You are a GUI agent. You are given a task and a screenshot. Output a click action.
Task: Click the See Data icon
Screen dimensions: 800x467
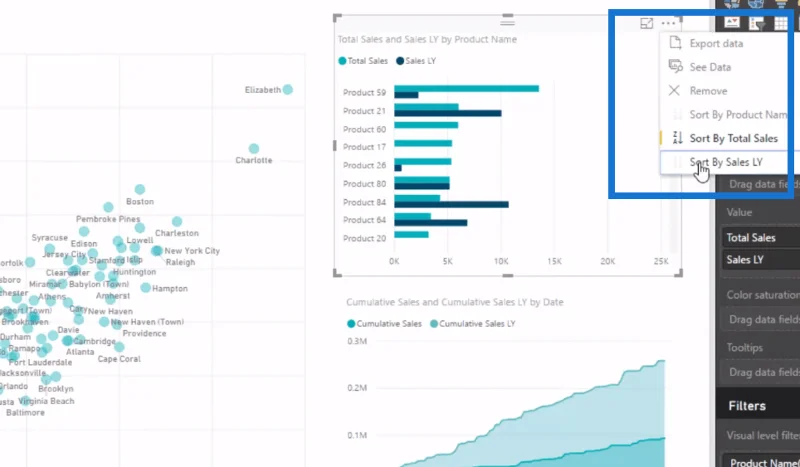tap(675, 66)
